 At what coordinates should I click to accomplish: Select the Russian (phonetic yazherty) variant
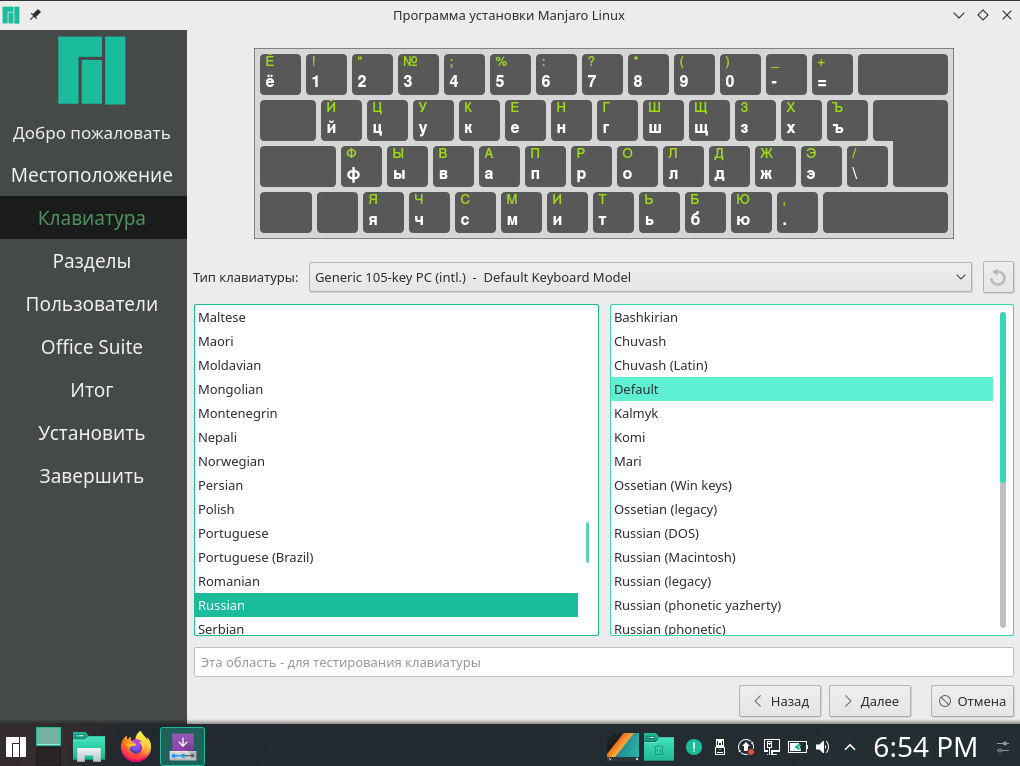(x=801, y=606)
